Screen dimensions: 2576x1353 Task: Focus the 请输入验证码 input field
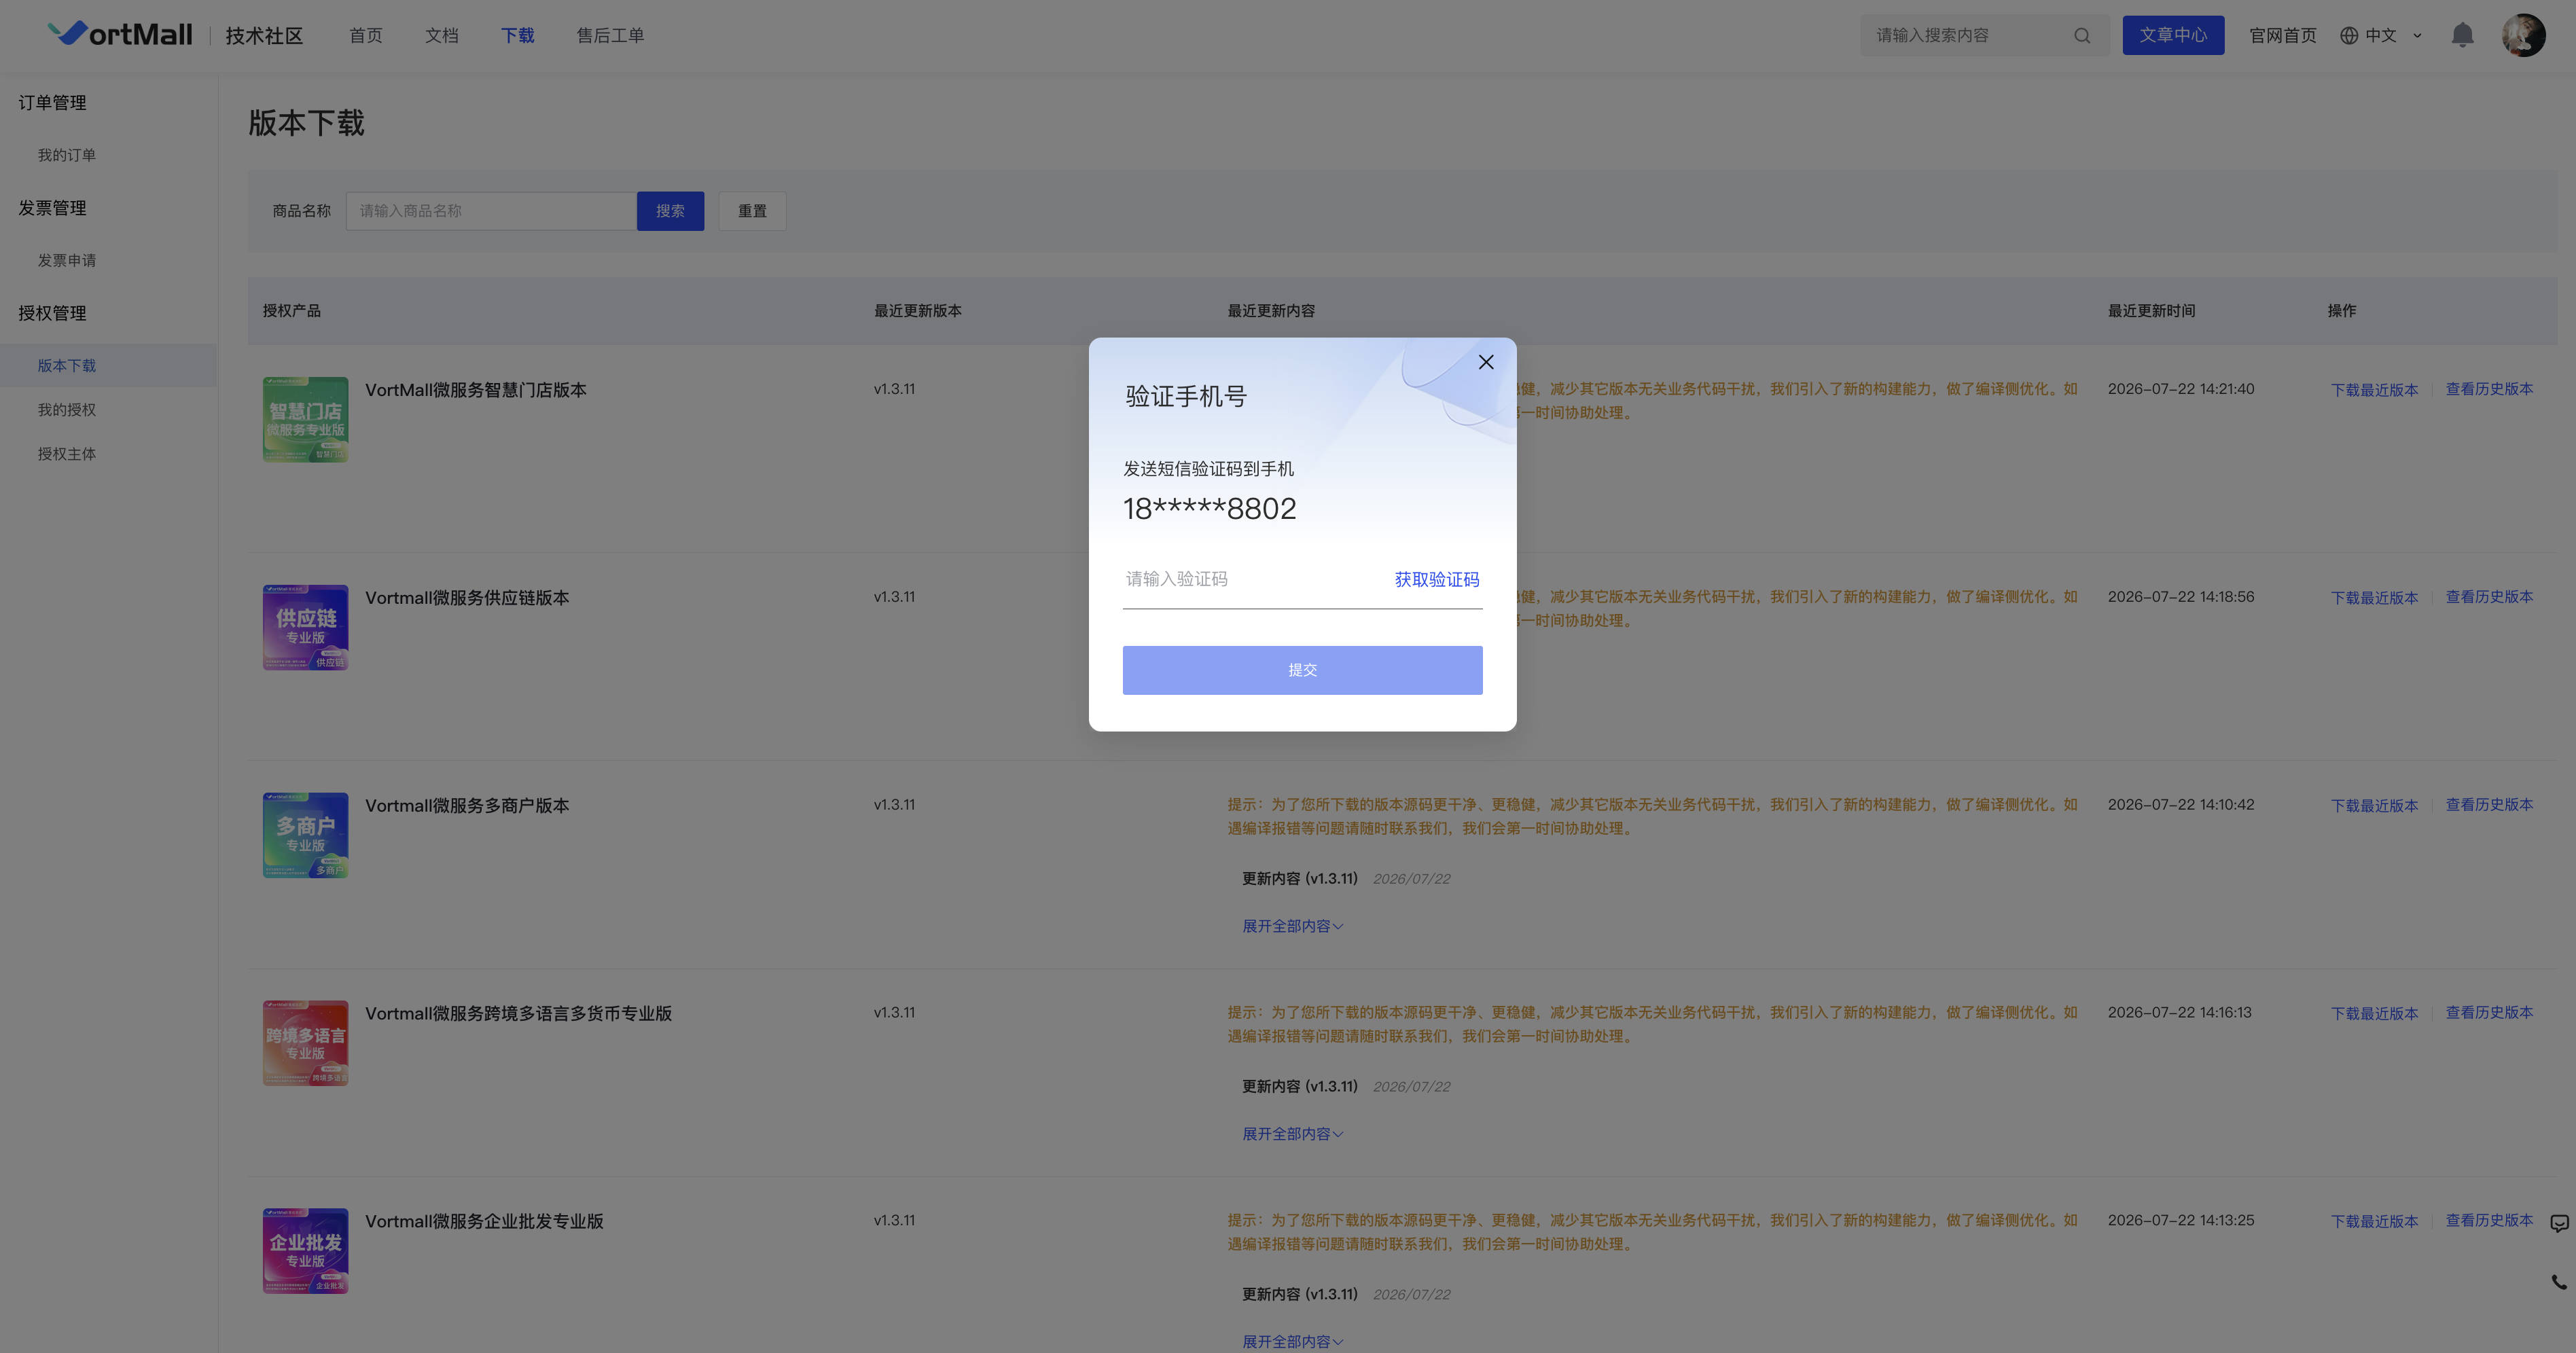tap(1250, 579)
